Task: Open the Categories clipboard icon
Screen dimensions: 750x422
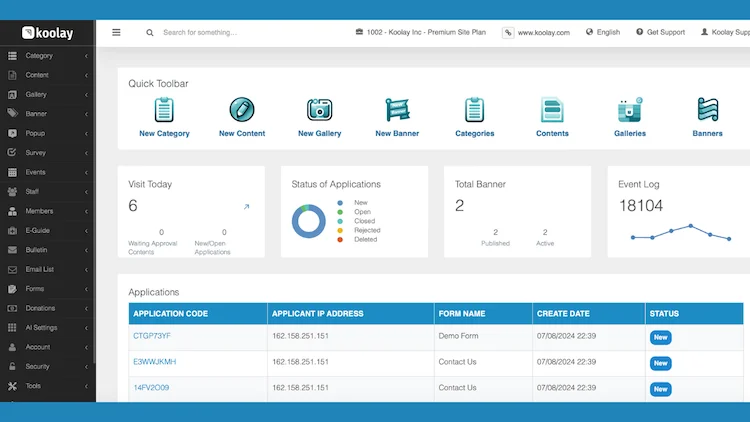Action: click(474, 110)
